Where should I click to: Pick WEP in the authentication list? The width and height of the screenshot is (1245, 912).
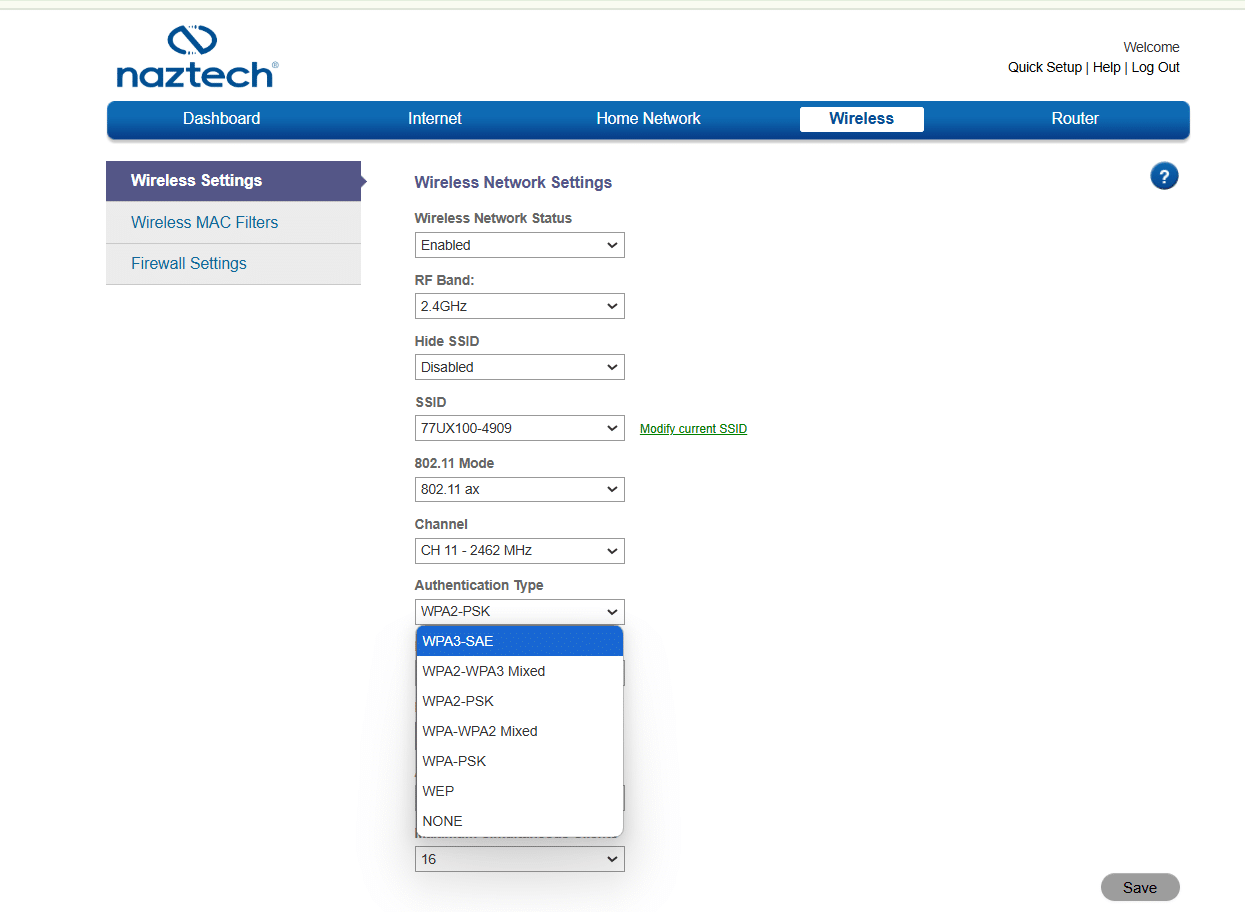tap(519, 791)
